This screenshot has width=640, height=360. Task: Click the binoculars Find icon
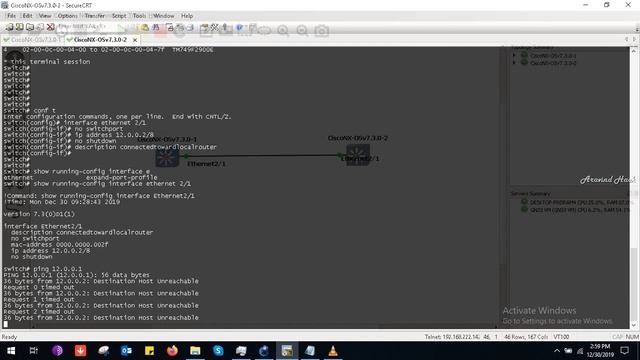pyautogui.click(x=156, y=27)
